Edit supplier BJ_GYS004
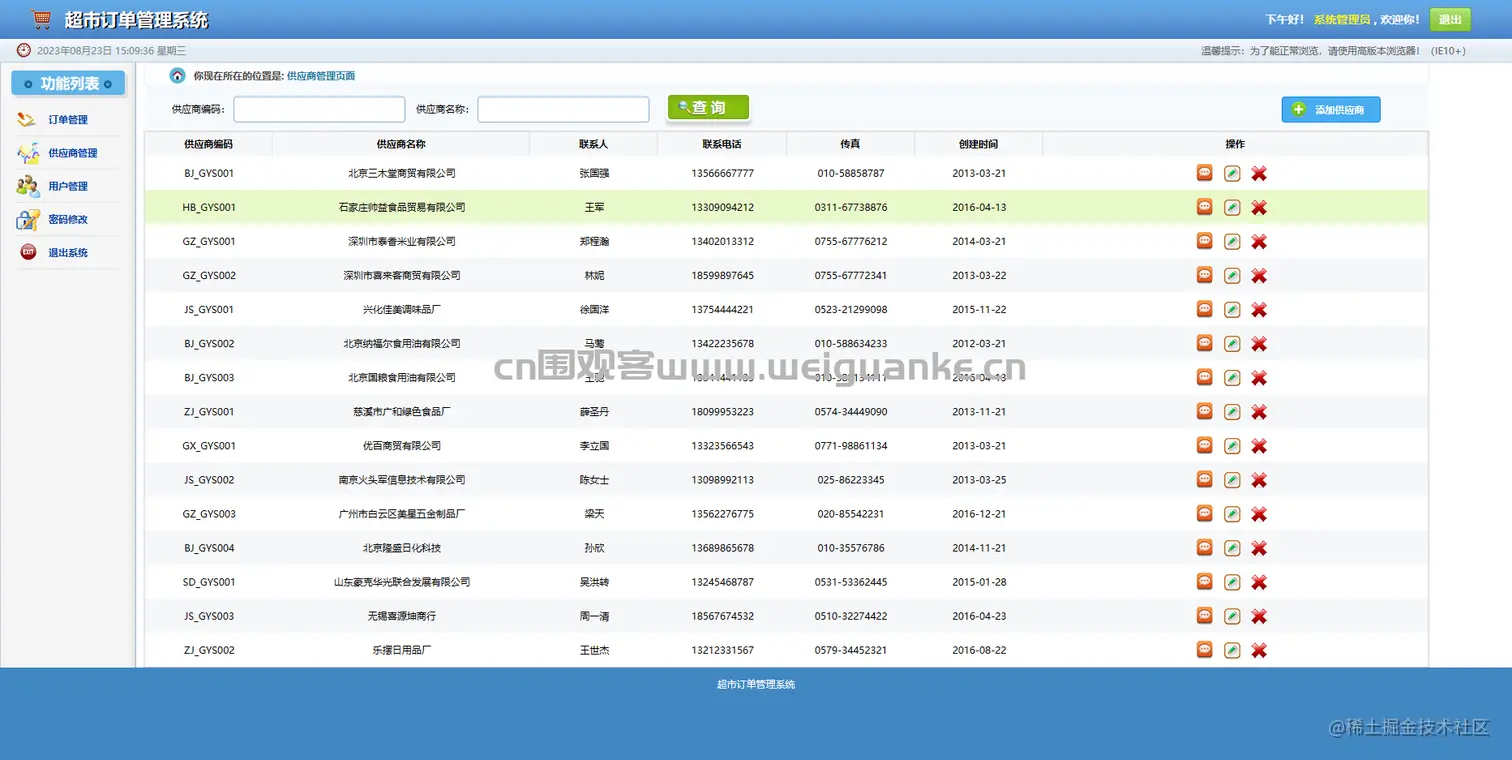The width and height of the screenshot is (1512, 760). pos(1232,547)
